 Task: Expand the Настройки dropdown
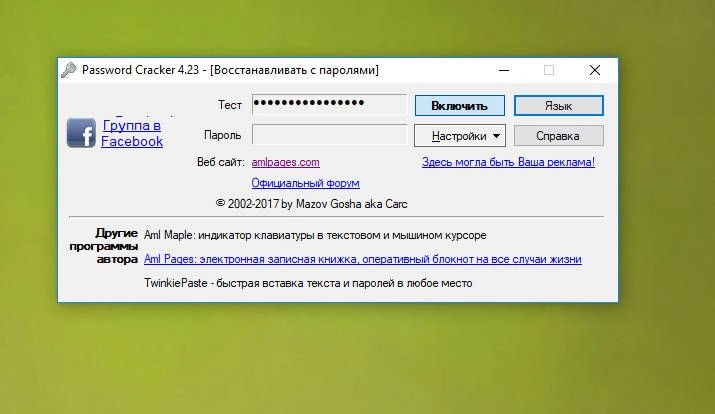pos(460,136)
